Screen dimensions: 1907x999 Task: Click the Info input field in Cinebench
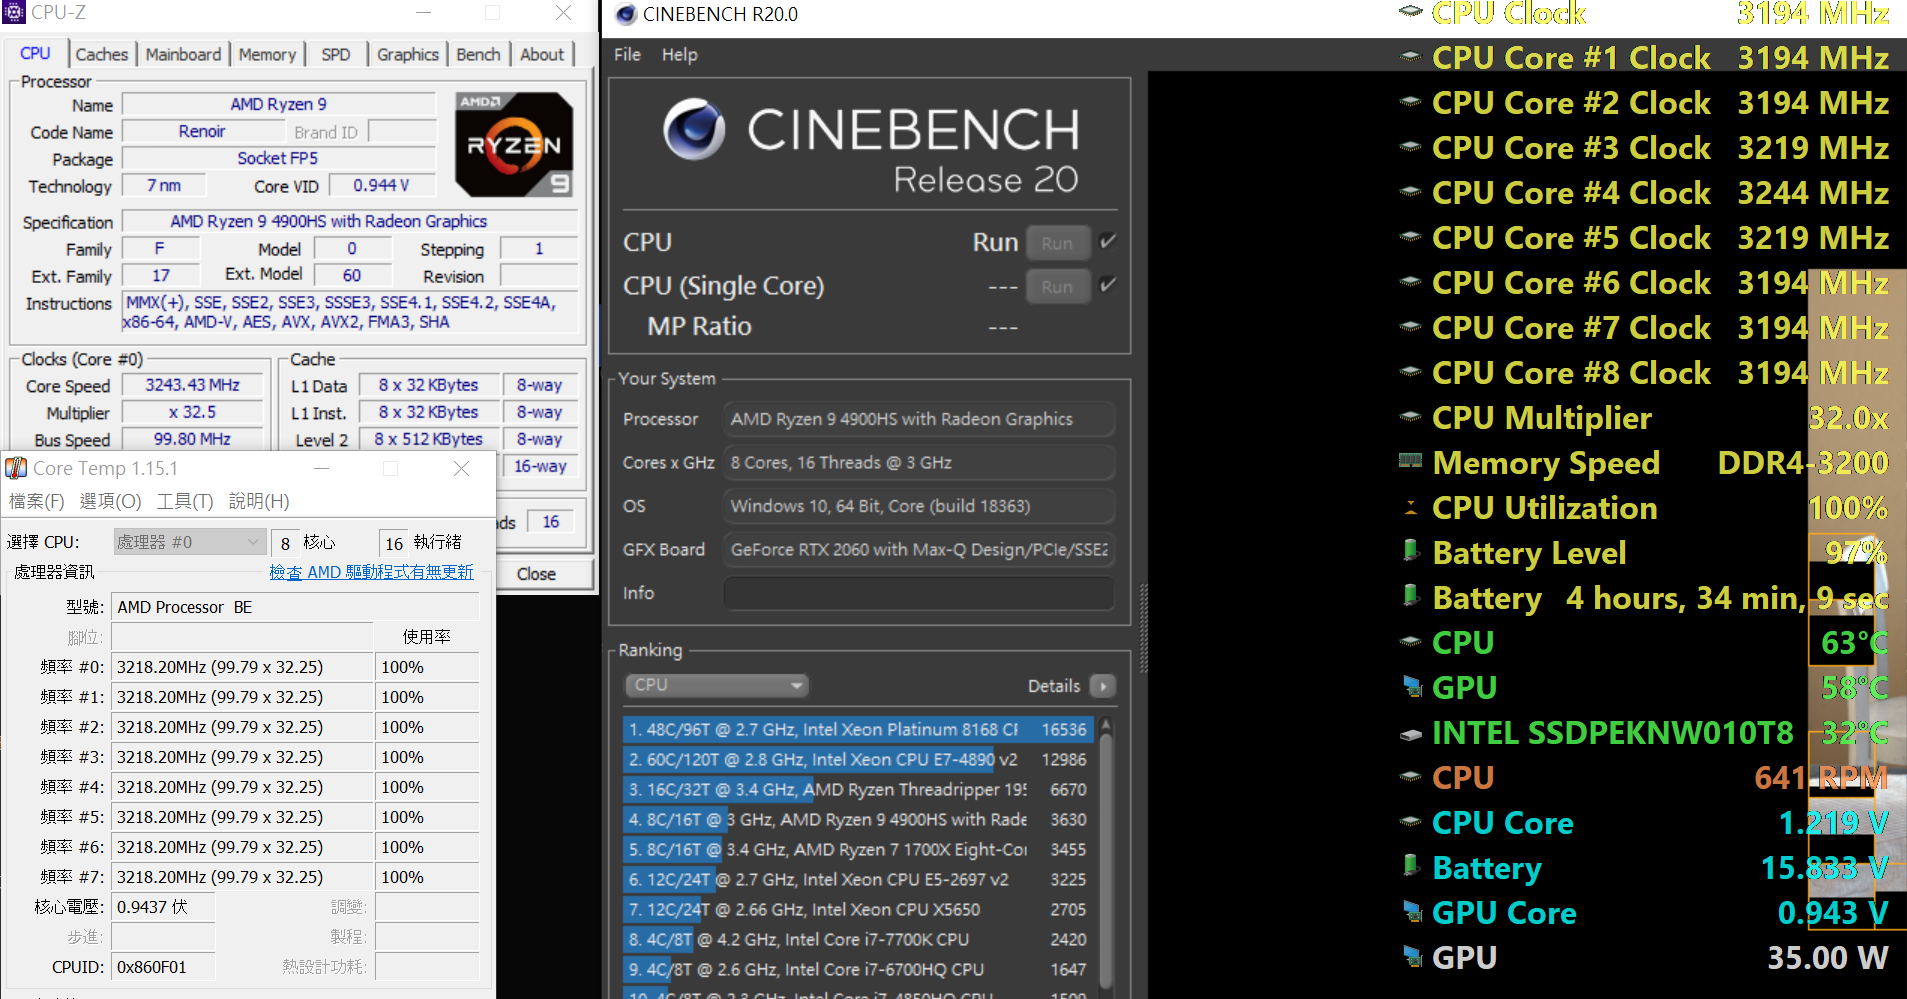[x=918, y=593]
